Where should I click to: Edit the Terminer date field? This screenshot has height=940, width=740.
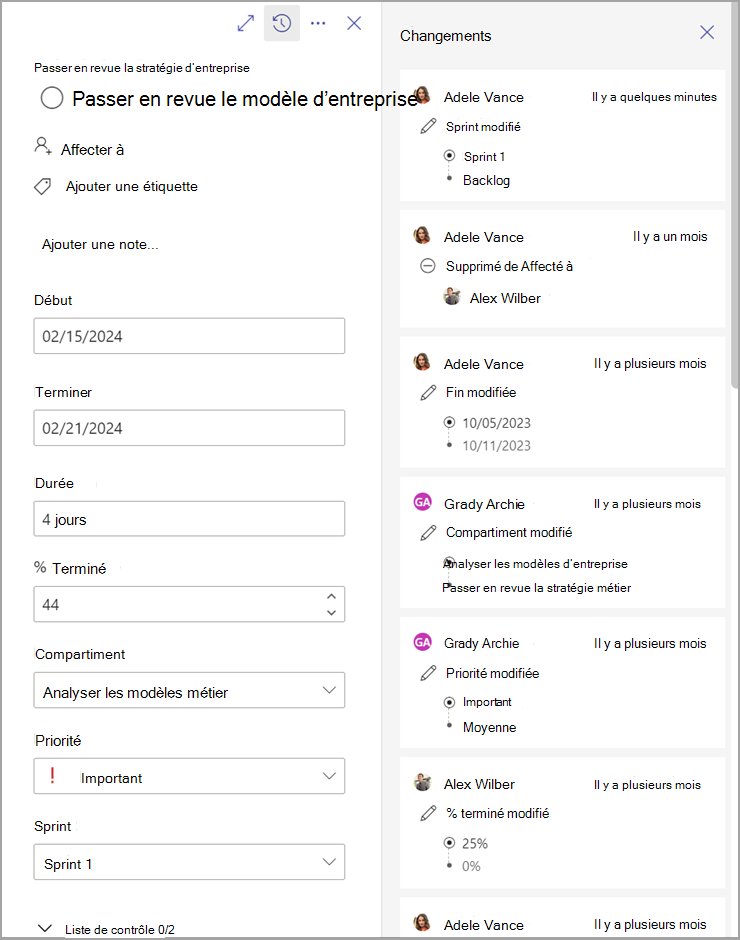coord(189,428)
